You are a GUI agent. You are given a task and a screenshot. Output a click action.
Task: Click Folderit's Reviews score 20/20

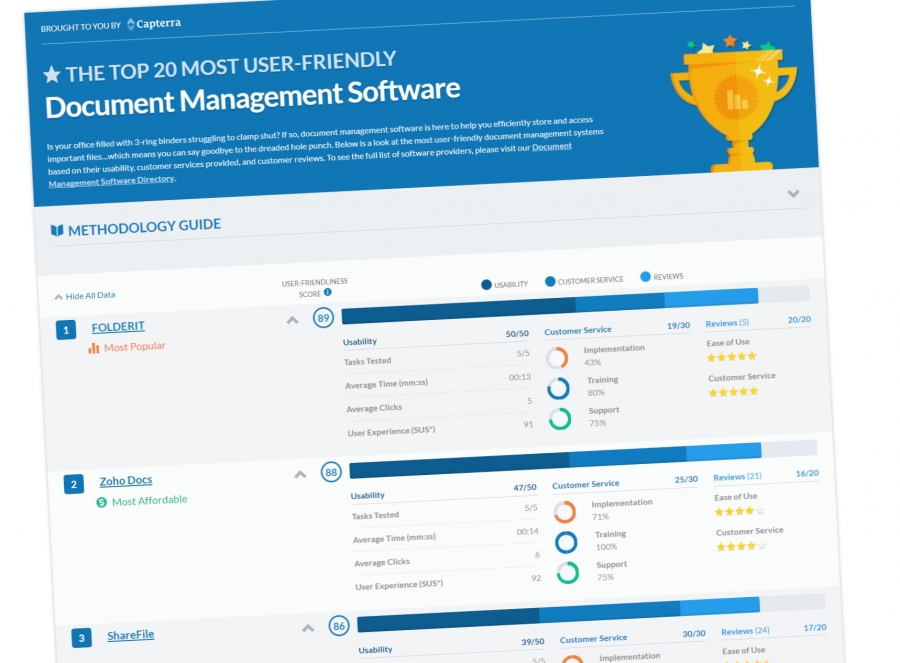(x=800, y=319)
